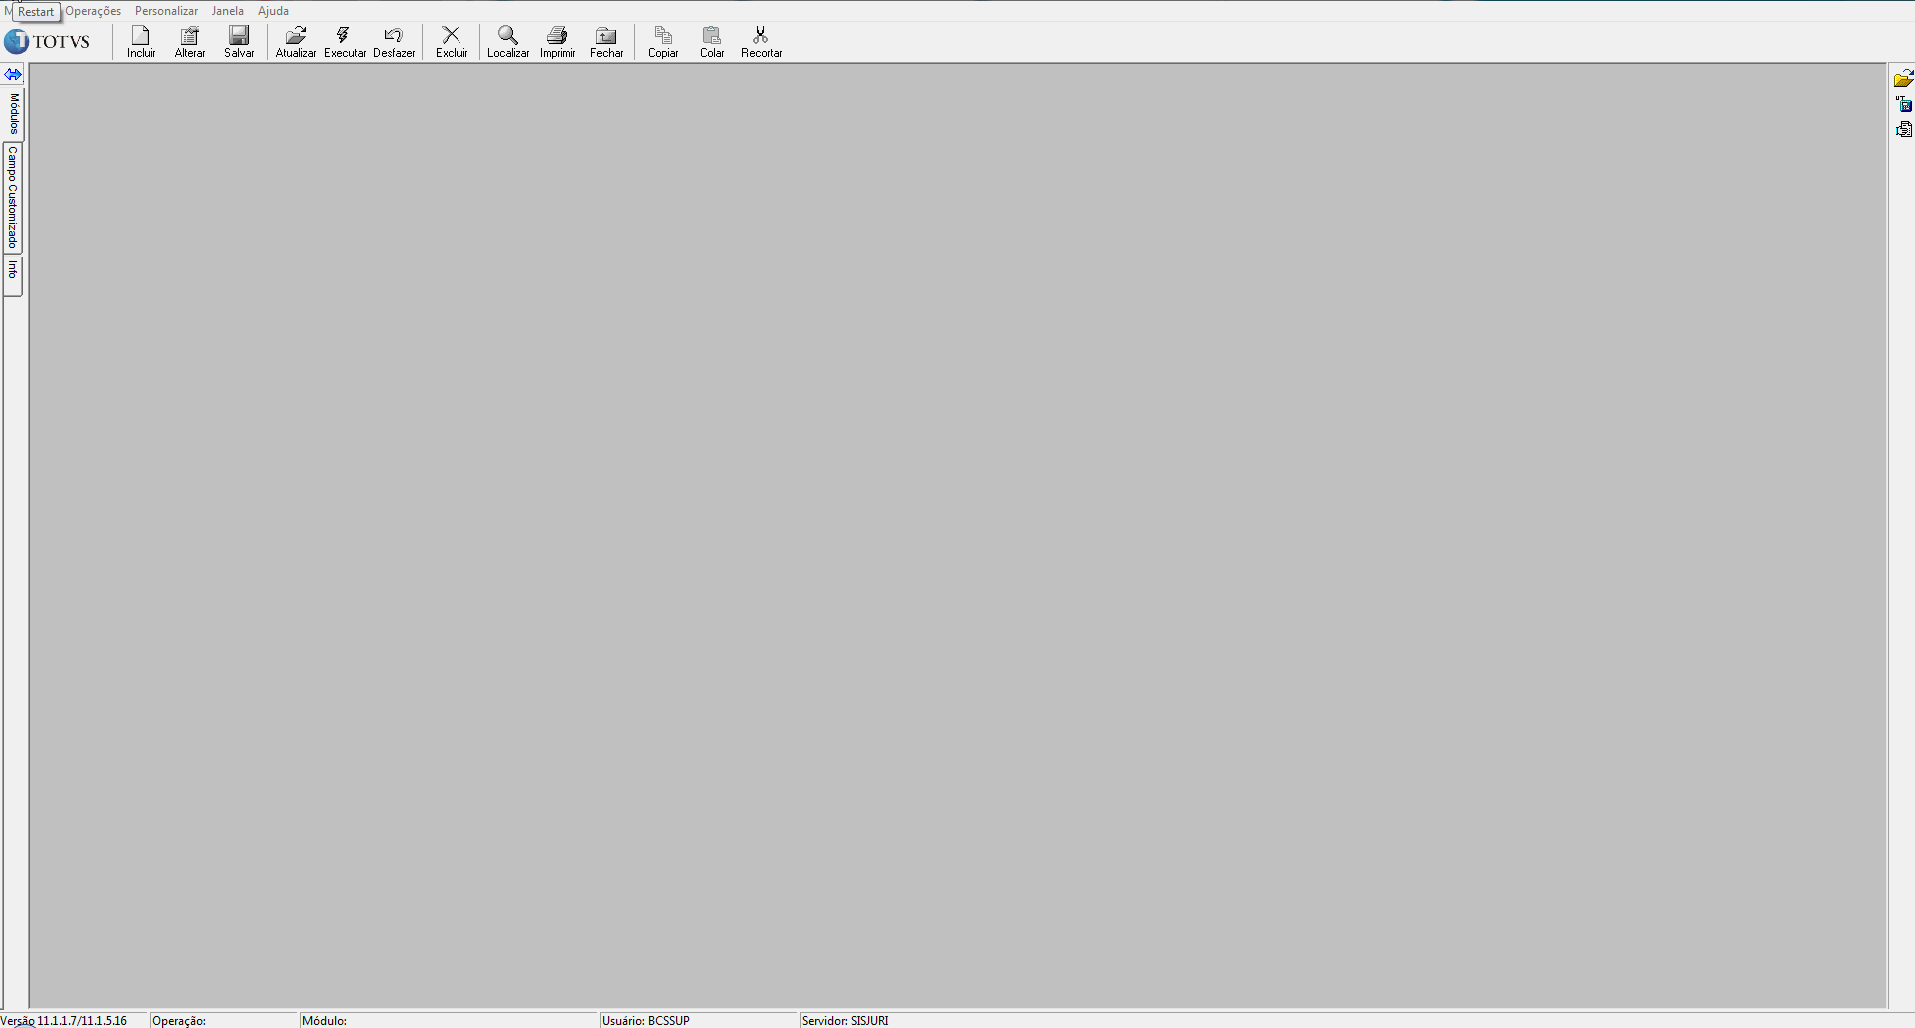
Task: Click the Colar paste icon
Action: click(x=712, y=42)
